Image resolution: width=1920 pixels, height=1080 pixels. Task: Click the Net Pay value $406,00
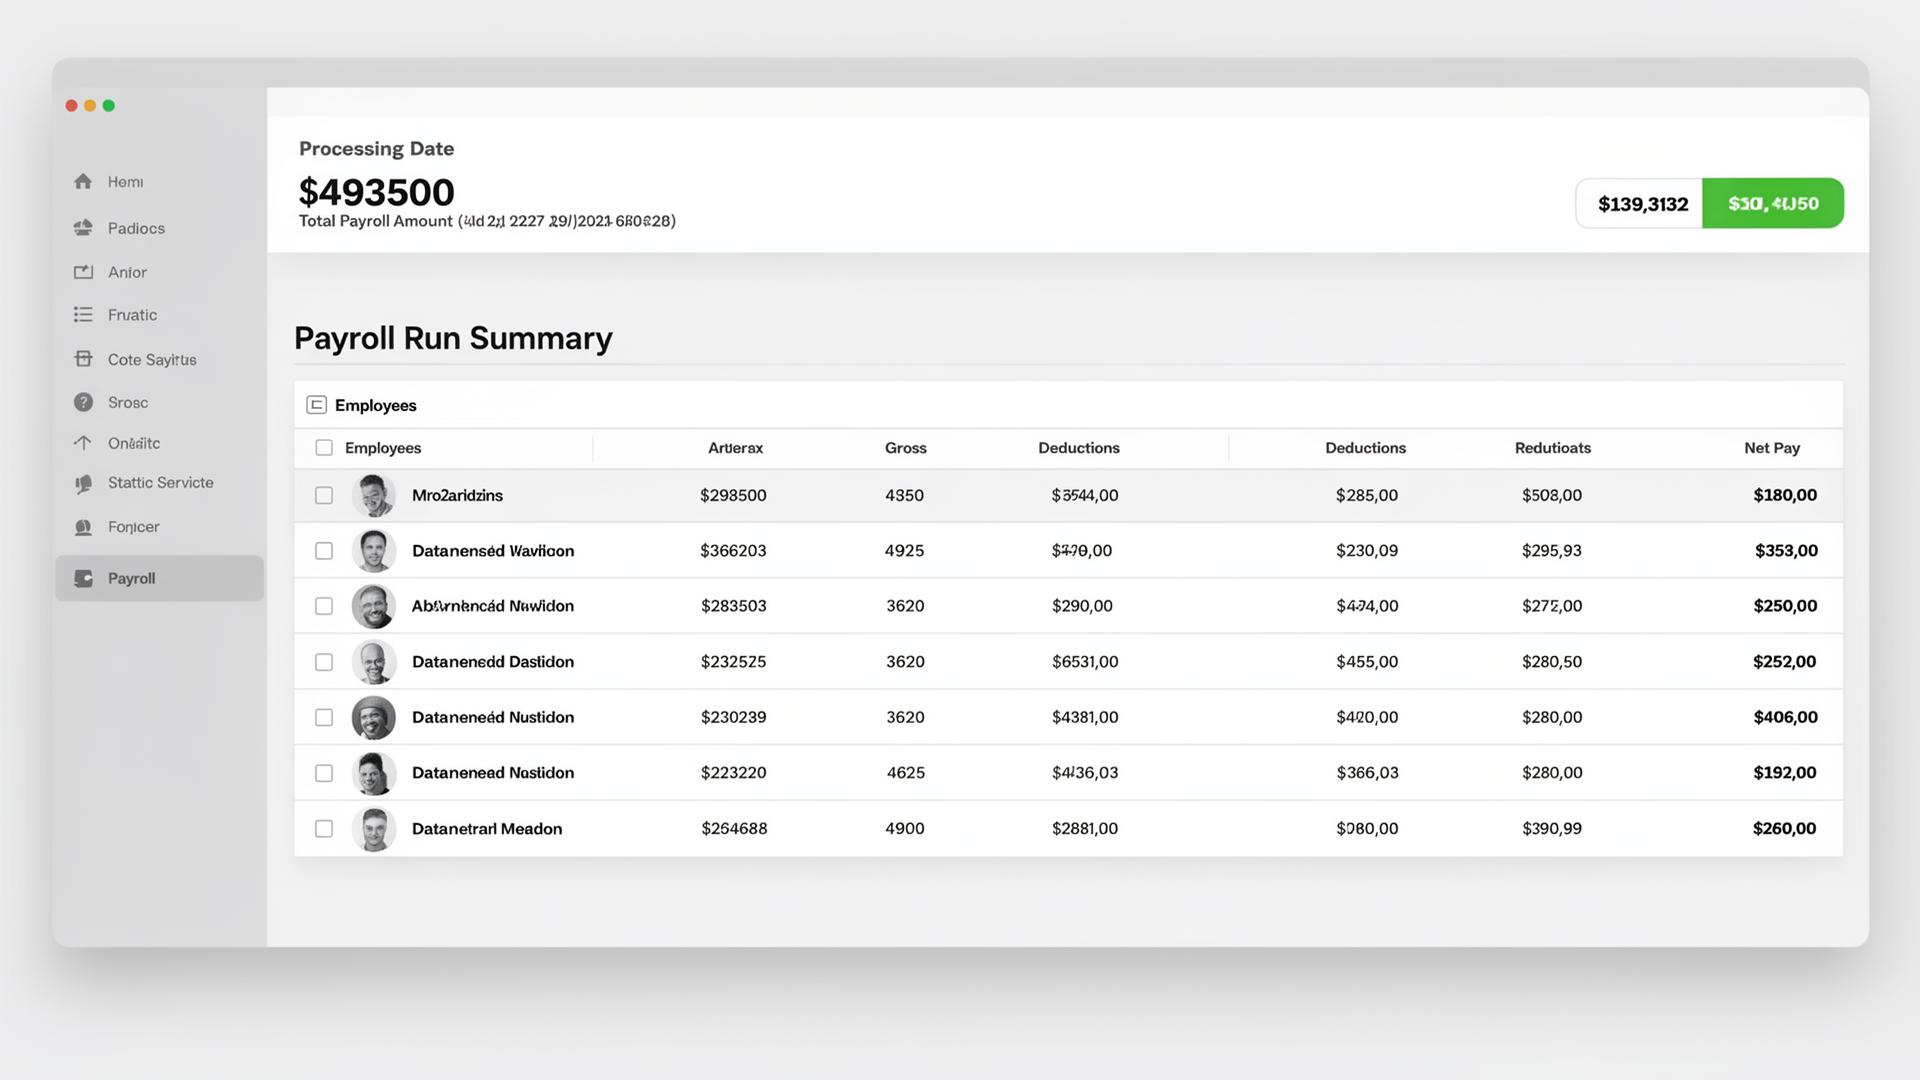1785,717
